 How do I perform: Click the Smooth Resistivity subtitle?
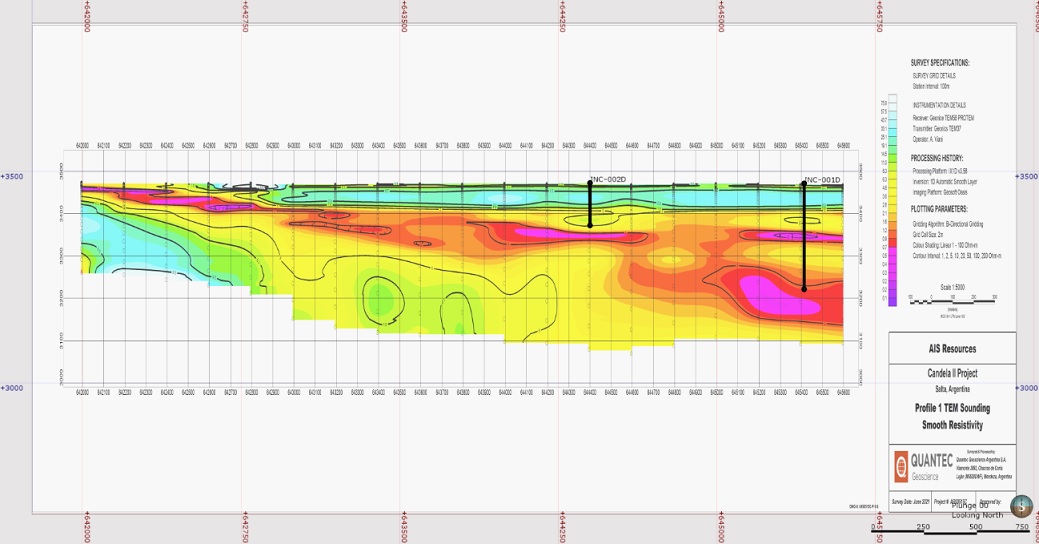click(x=952, y=425)
